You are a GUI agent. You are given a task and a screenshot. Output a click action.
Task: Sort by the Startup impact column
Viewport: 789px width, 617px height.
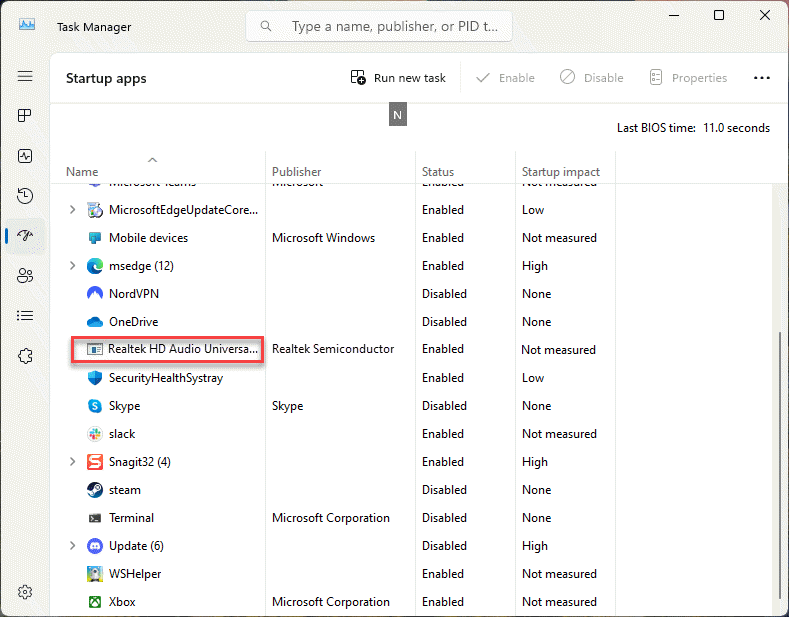tap(560, 172)
